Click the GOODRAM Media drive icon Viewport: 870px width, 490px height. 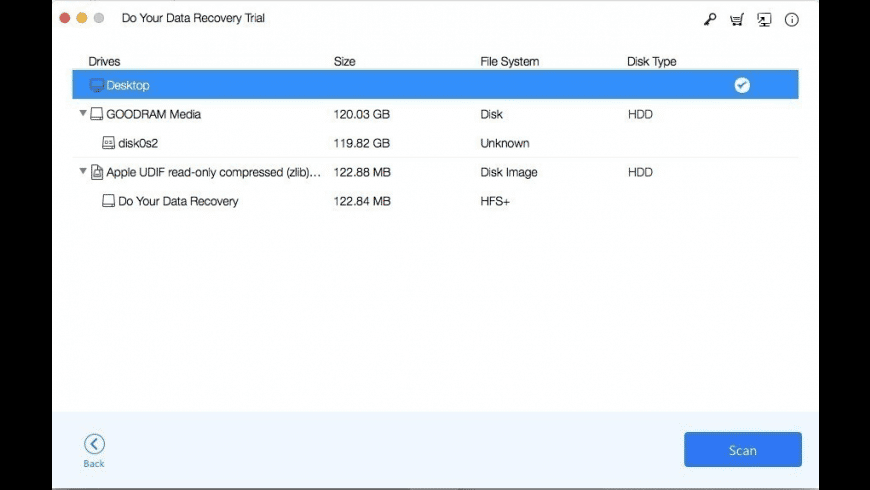coord(97,114)
